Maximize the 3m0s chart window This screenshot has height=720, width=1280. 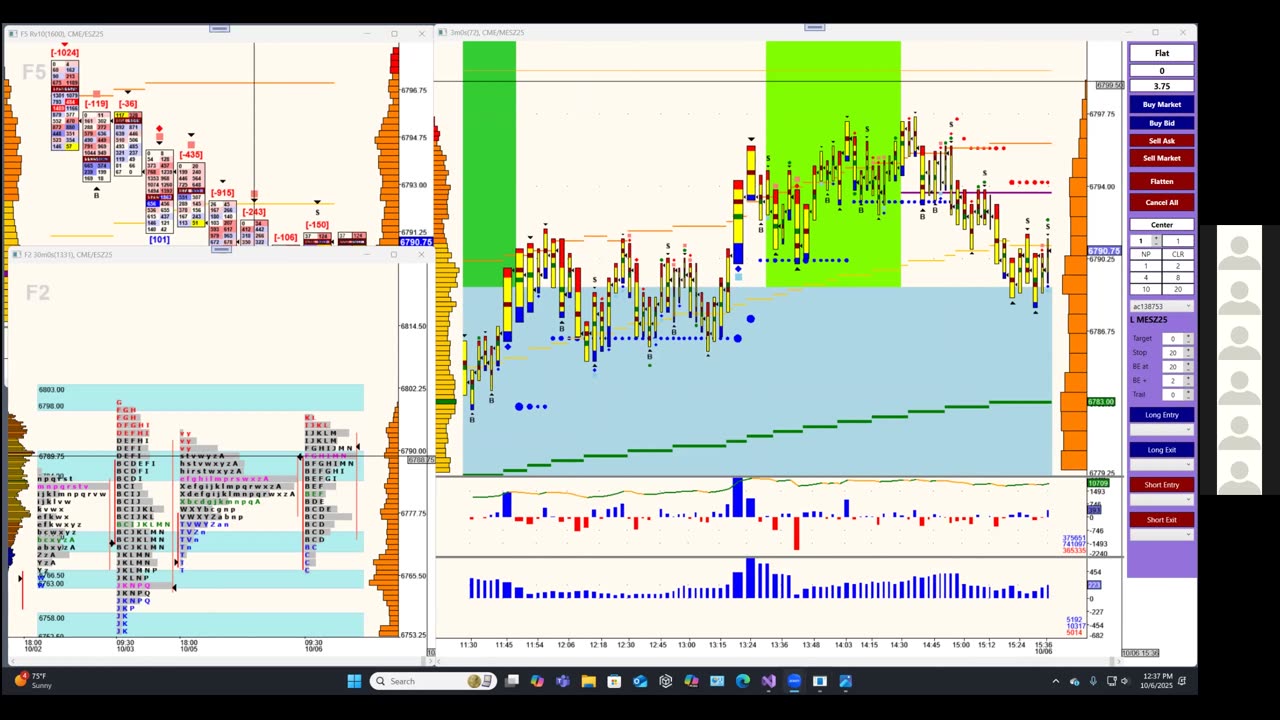click(x=1155, y=33)
